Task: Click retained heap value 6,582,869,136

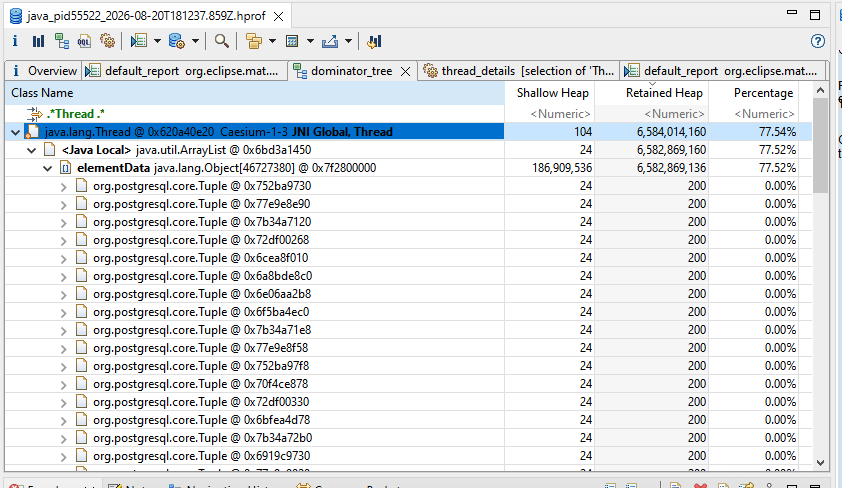Action: (671, 167)
